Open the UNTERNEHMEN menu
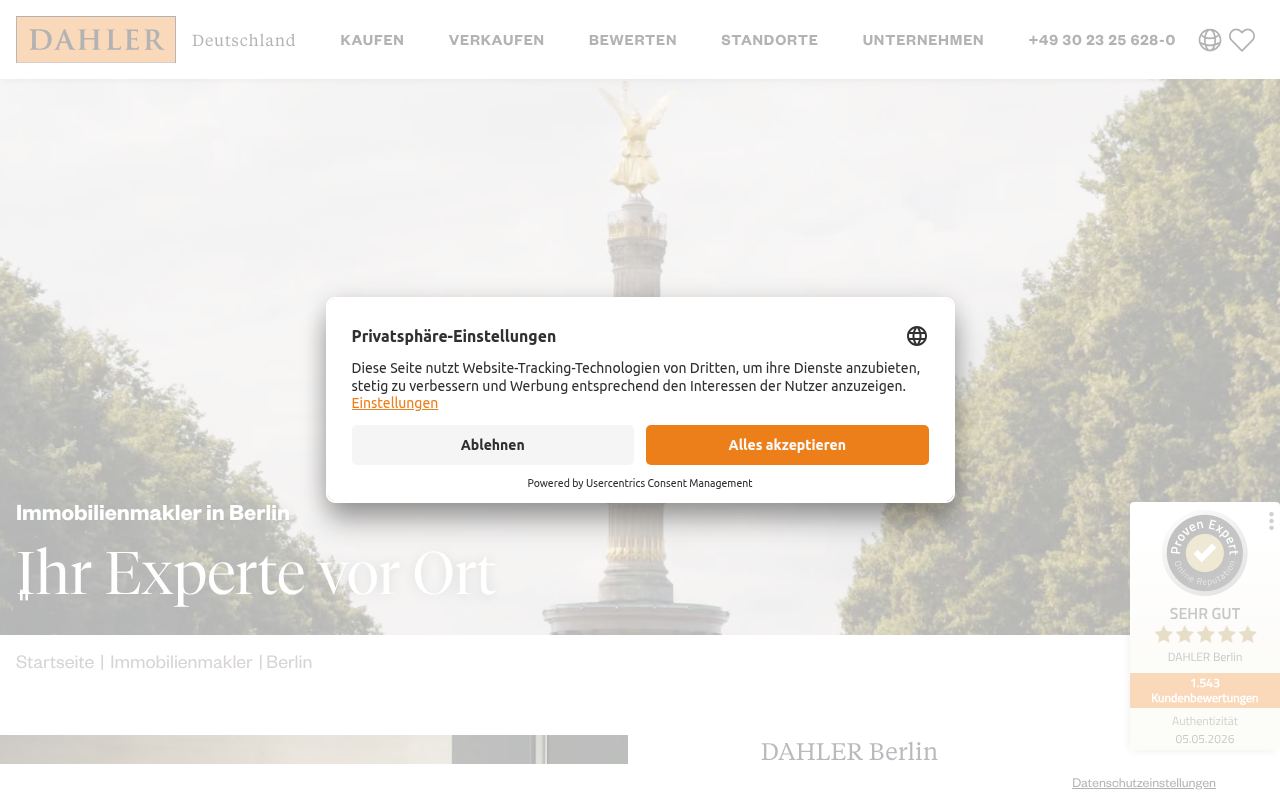The height and width of the screenshot is (800, 1280). point(923,40)
